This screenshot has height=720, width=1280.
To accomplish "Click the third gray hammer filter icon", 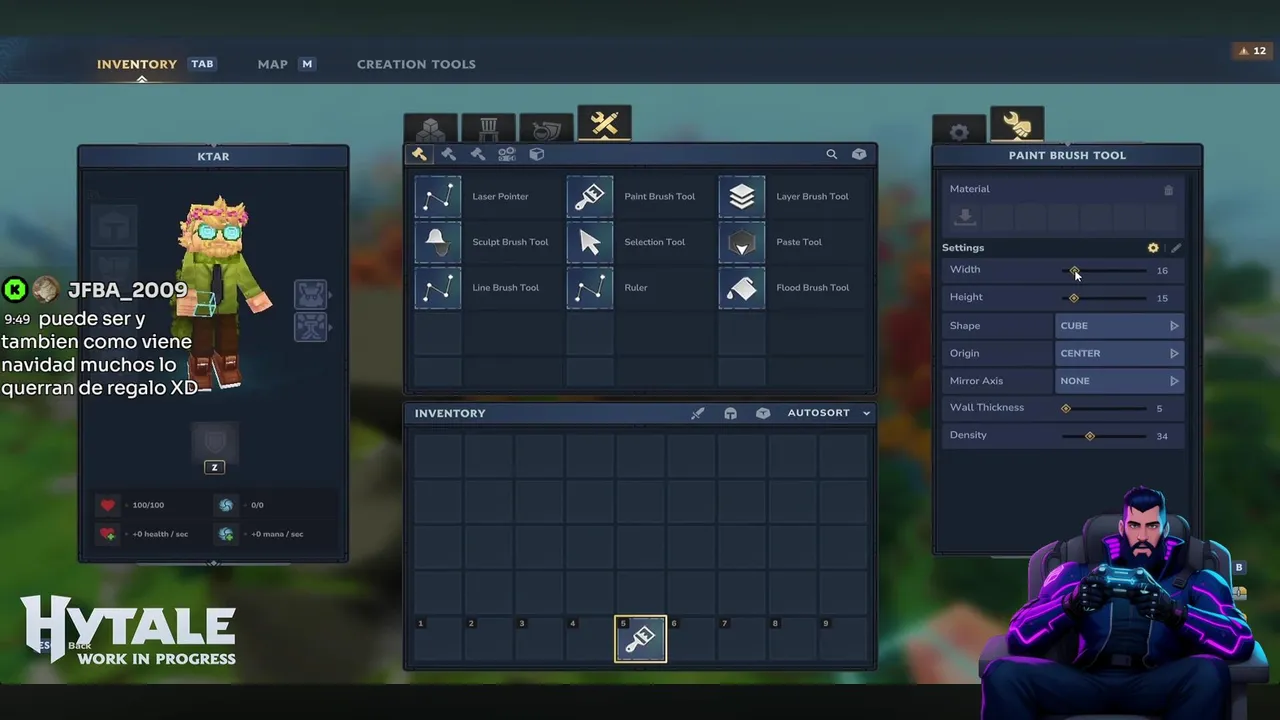I will 477,154.
